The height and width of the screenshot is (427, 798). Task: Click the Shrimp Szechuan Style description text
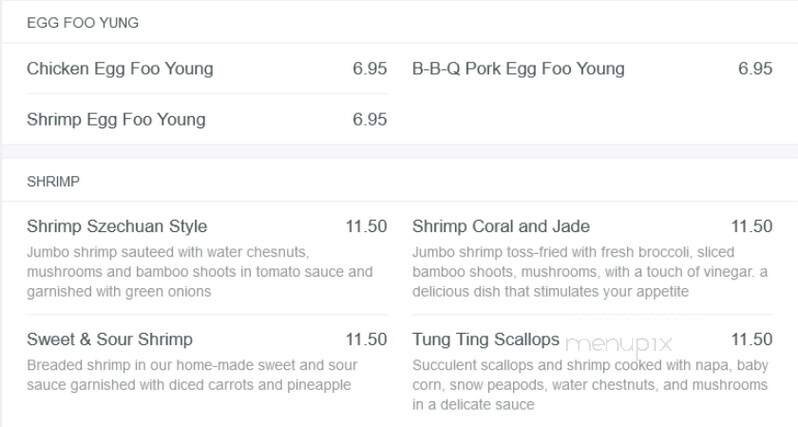tap(200, 271)
